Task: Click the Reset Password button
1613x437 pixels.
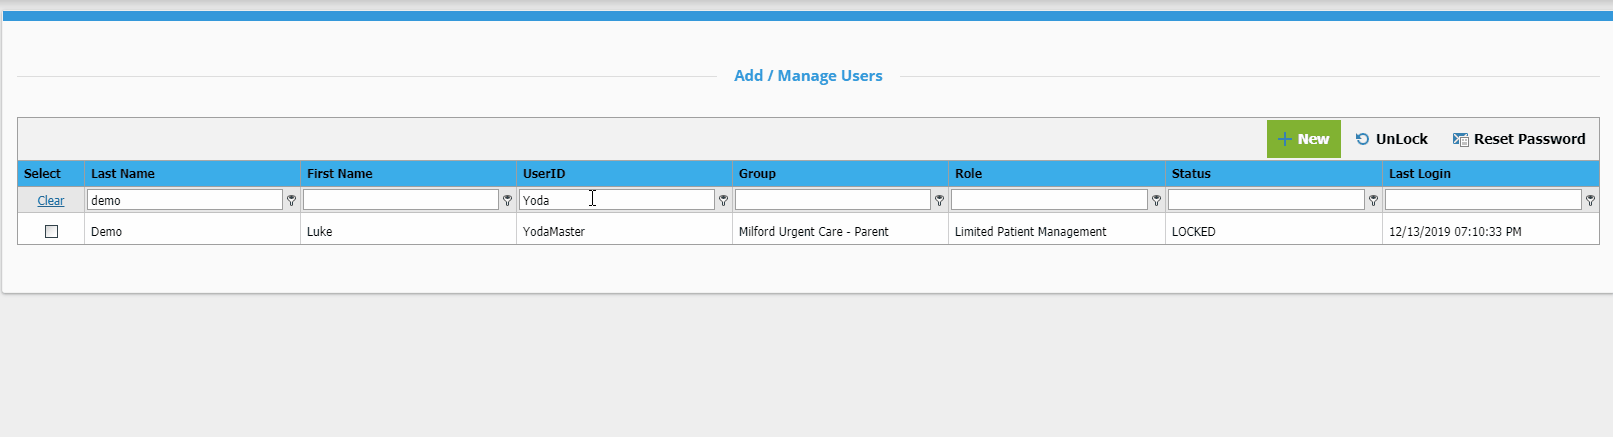Action: coord(1519,139)
